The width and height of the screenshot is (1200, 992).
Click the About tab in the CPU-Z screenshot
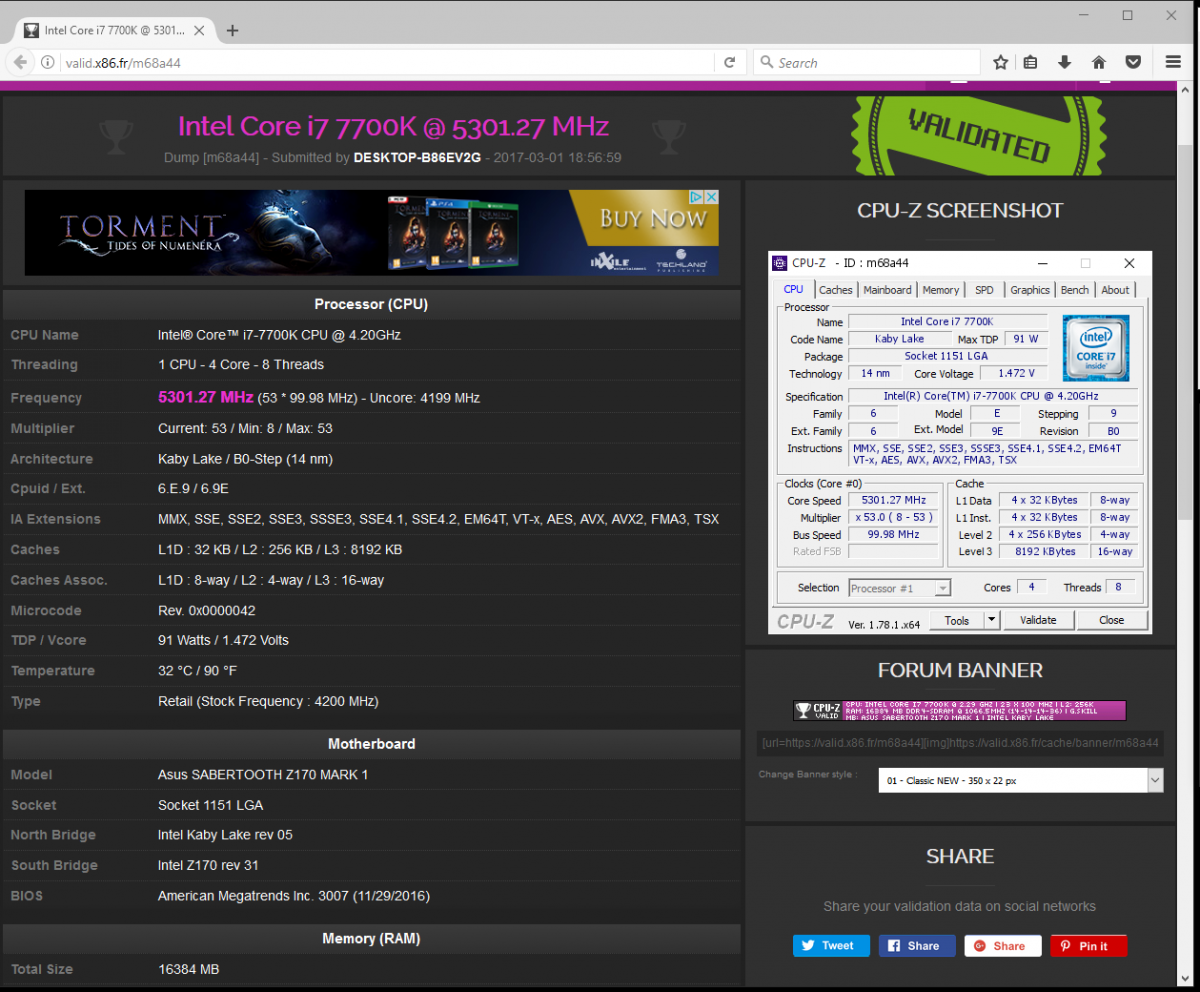click(1115, 290)
